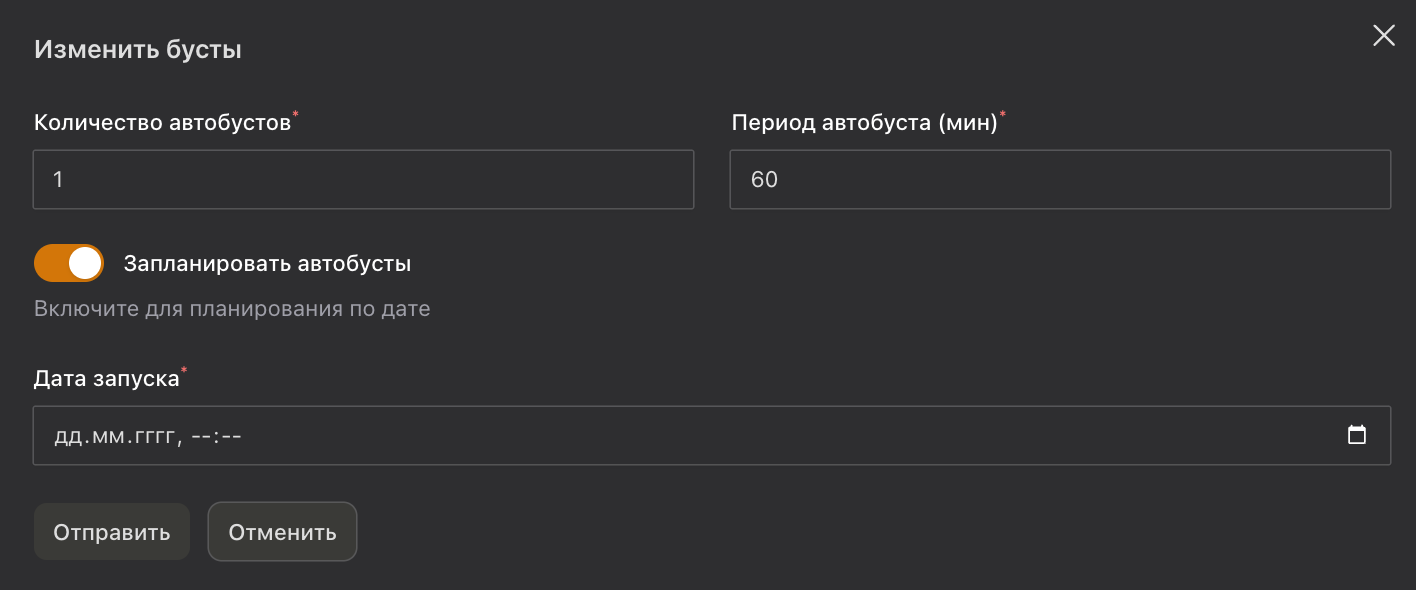Click the close X icon of the dialog
This screenshot has width=1416, height=590.
[x=1383, y=35]
